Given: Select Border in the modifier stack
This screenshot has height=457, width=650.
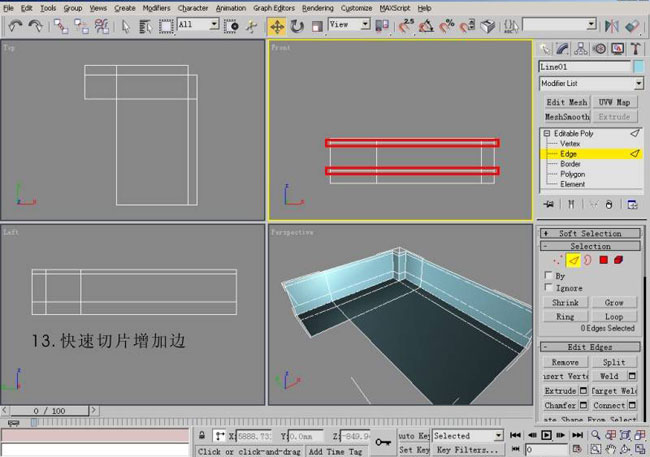Looking at the screenshot, I should pos(570,164).
